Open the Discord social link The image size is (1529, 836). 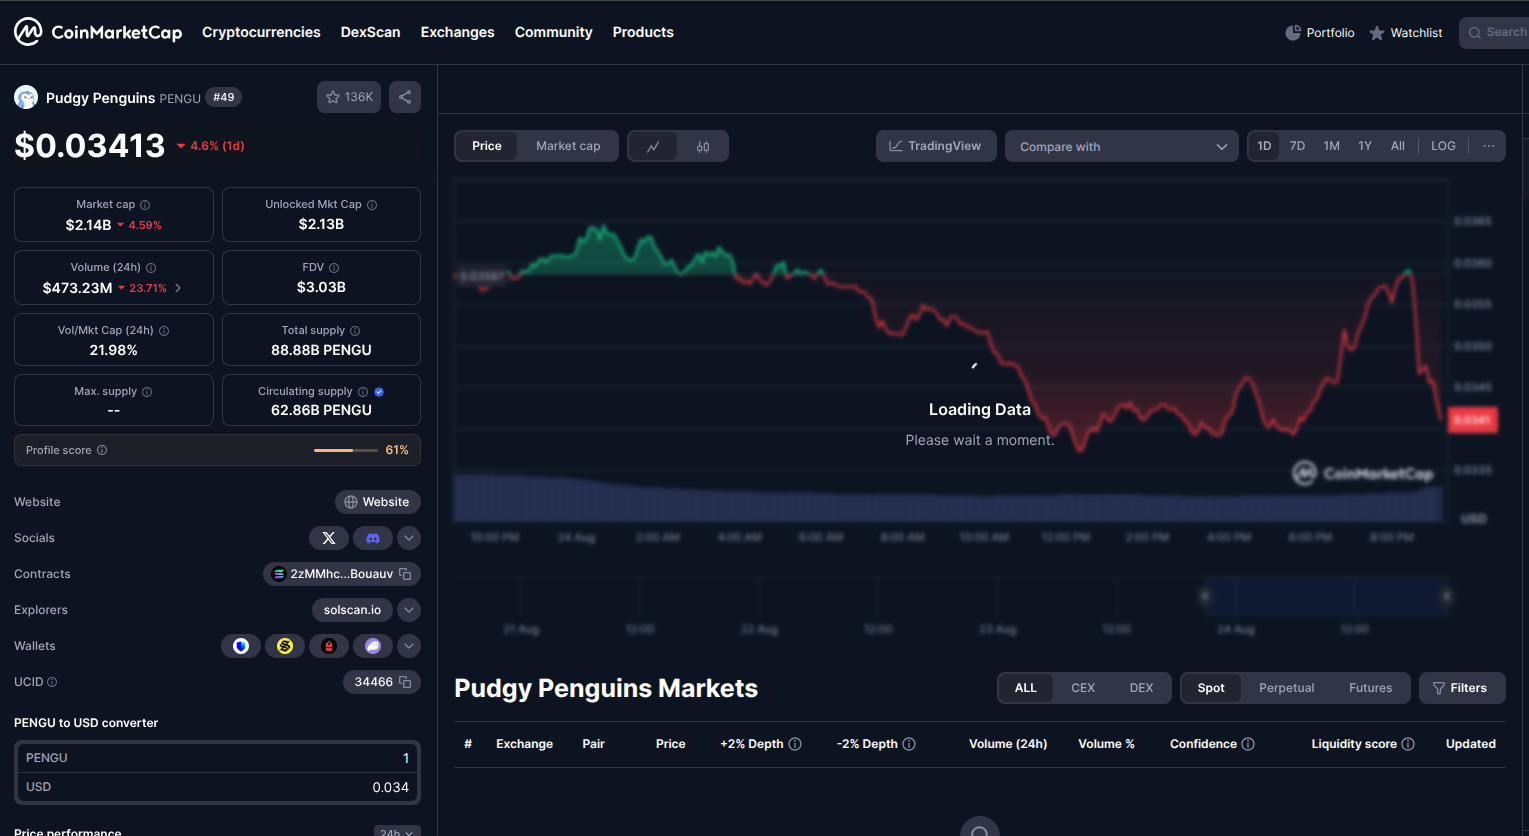pyautogui.click(x=373, y=538)
